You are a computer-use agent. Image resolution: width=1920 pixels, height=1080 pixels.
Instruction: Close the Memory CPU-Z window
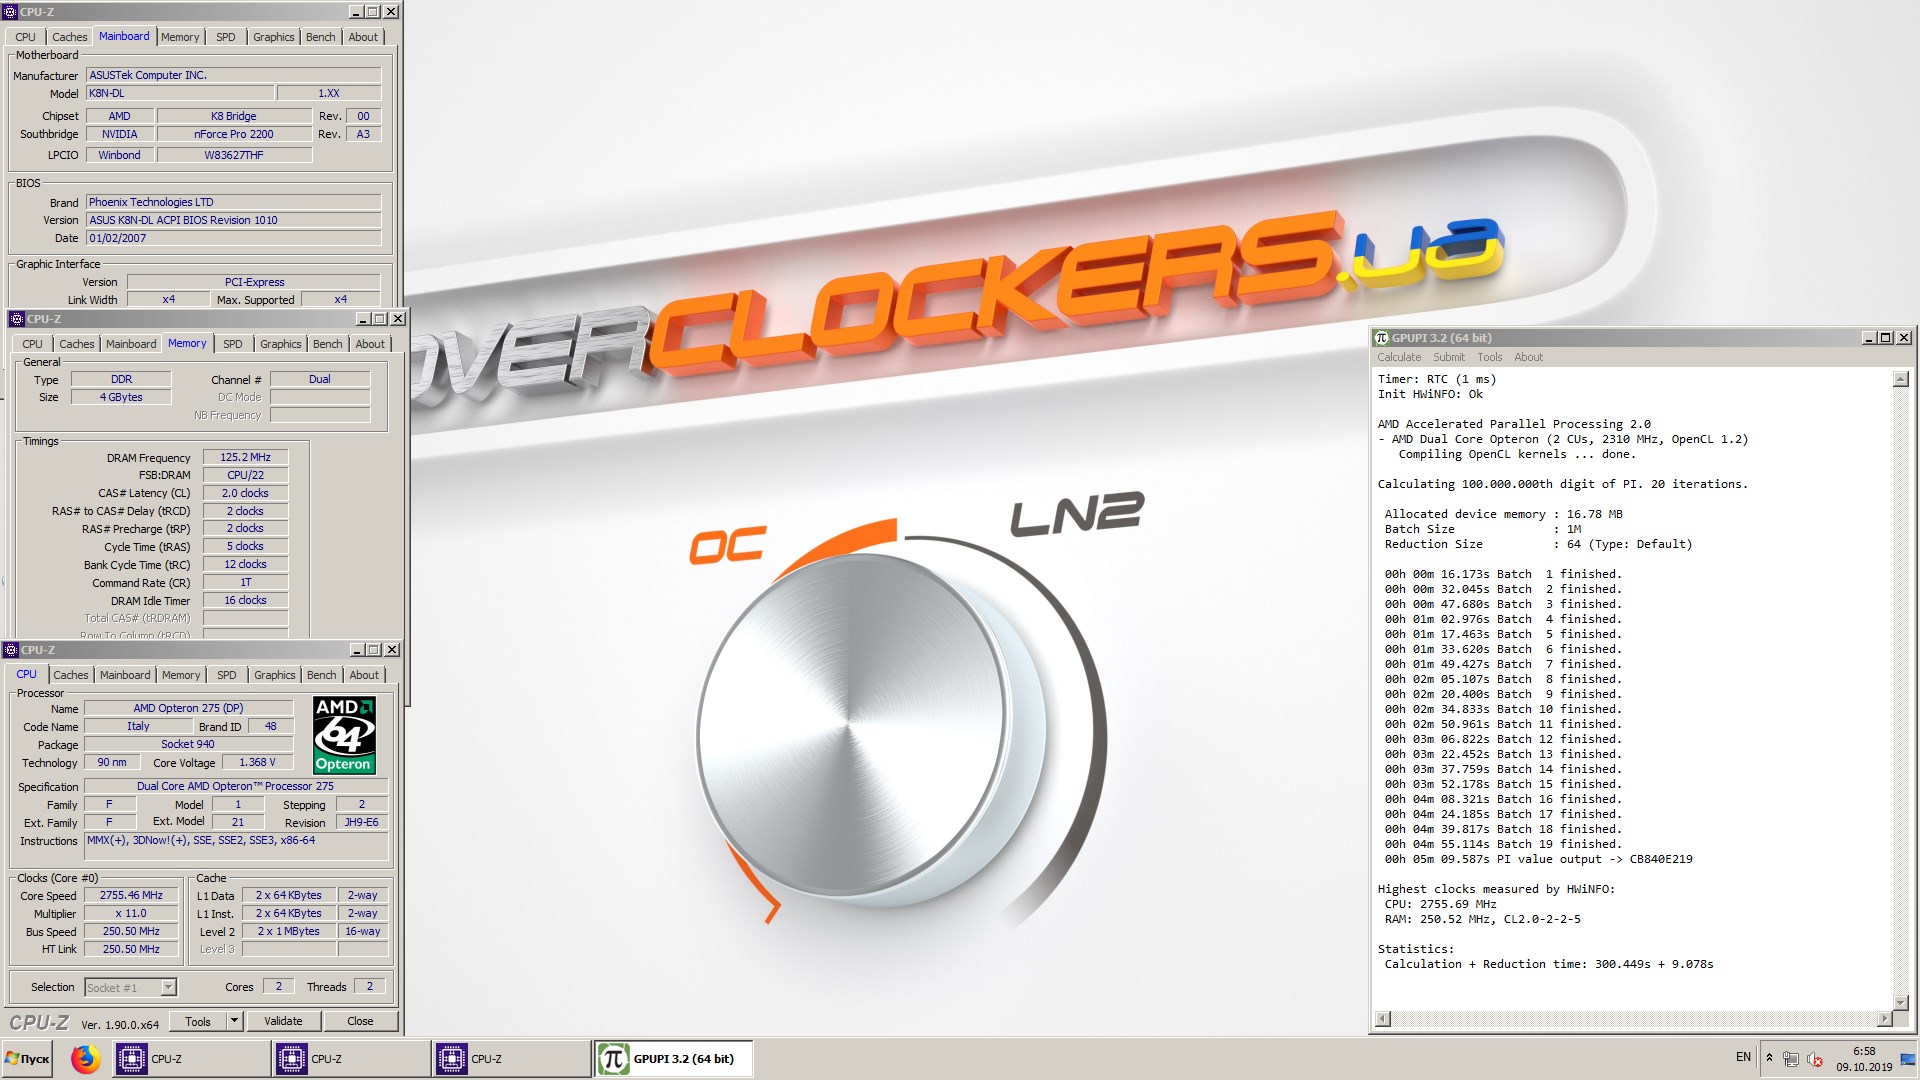[x=398, y=319]
